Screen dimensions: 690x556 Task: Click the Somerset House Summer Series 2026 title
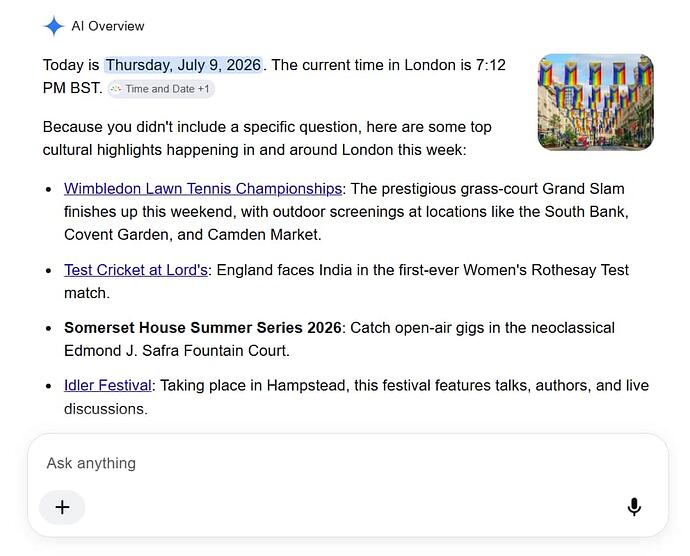[202, 328]
